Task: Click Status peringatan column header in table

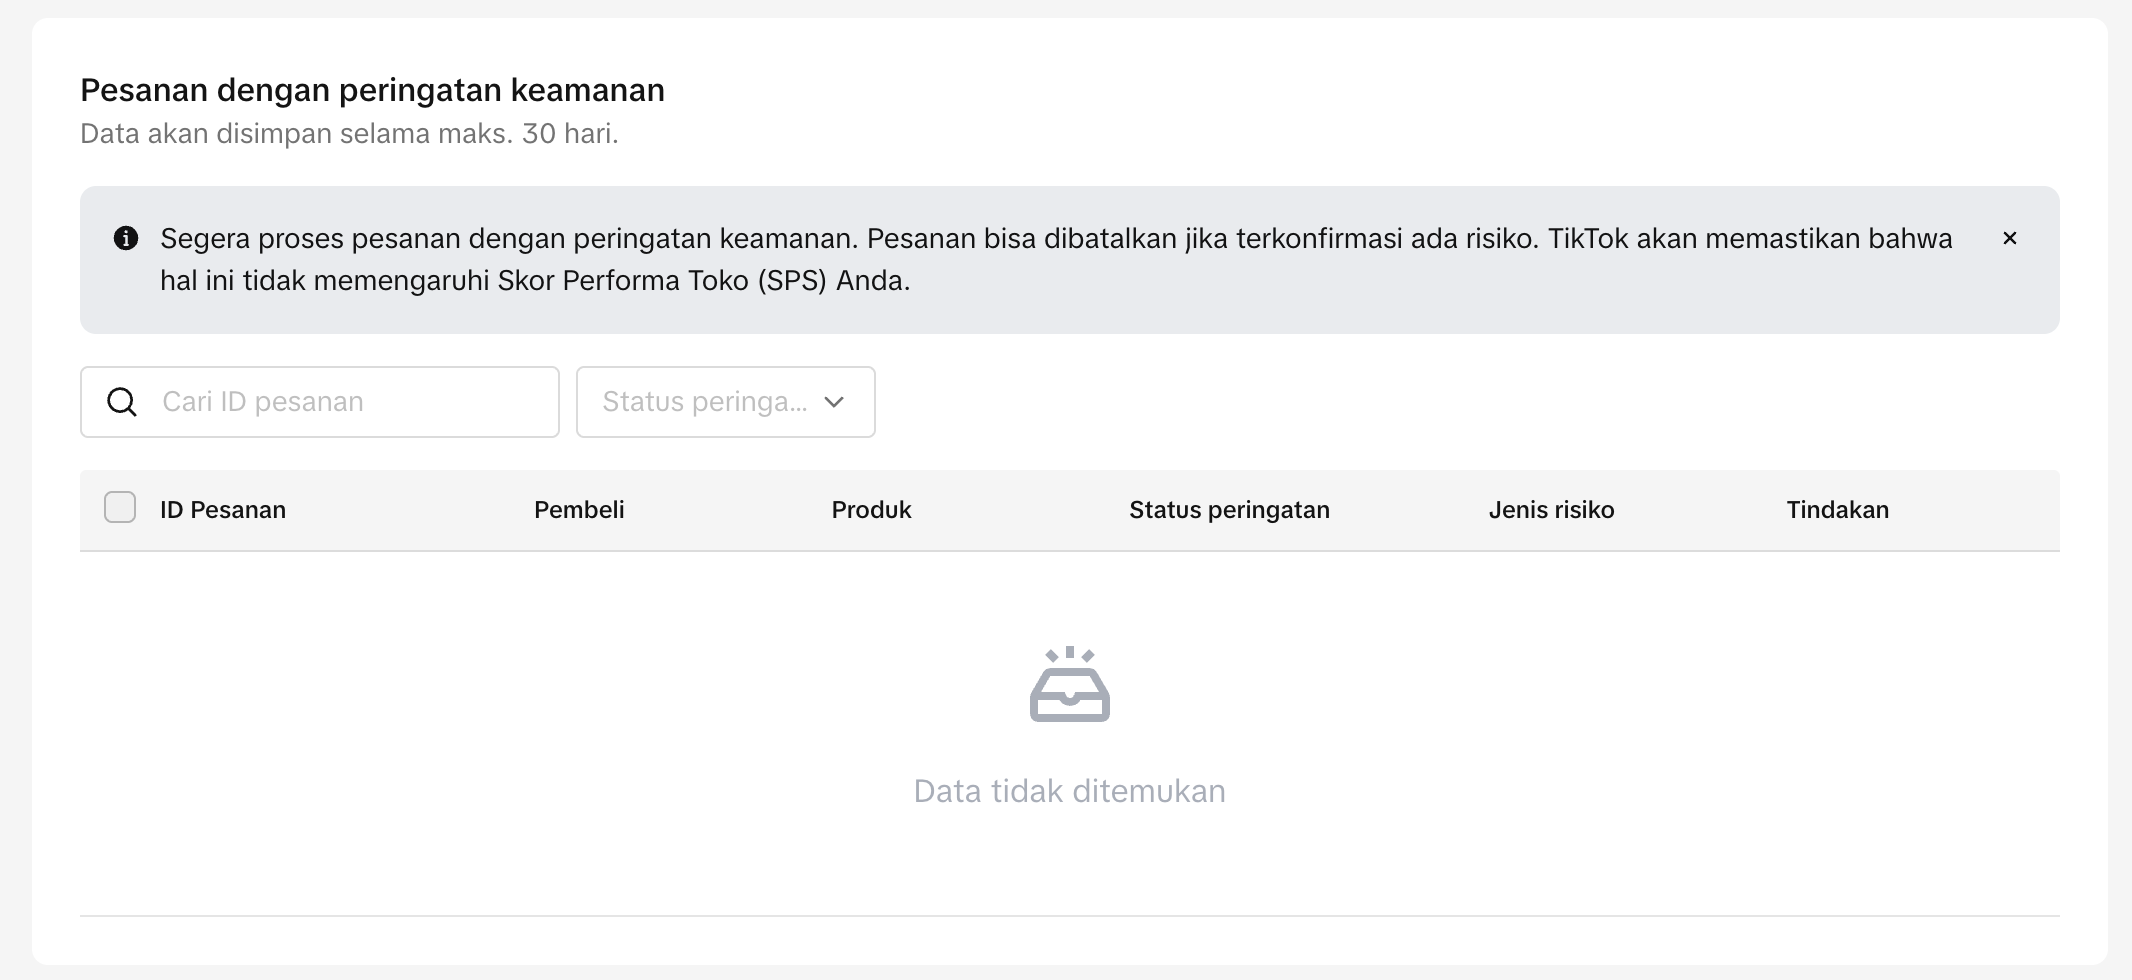Action: coord(1229,510)
